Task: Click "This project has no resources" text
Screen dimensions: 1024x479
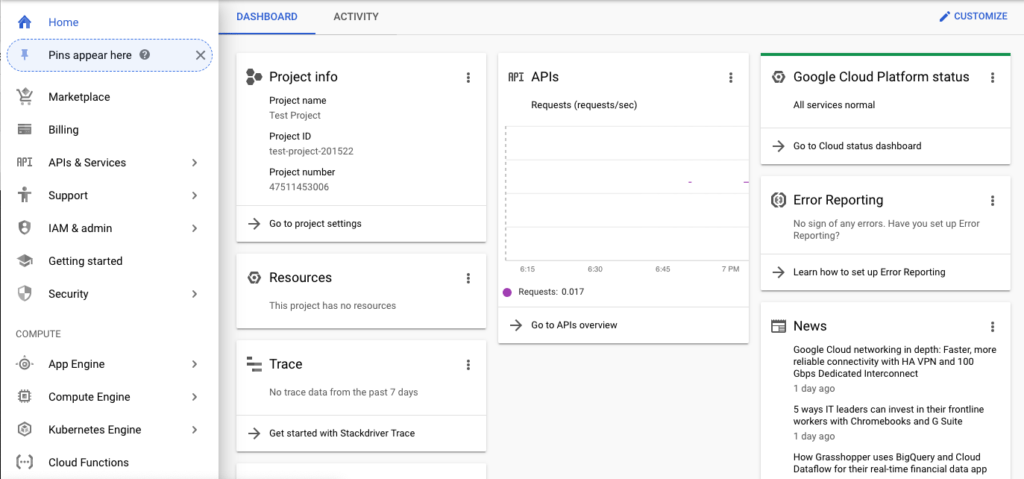Action: (332, 305)
